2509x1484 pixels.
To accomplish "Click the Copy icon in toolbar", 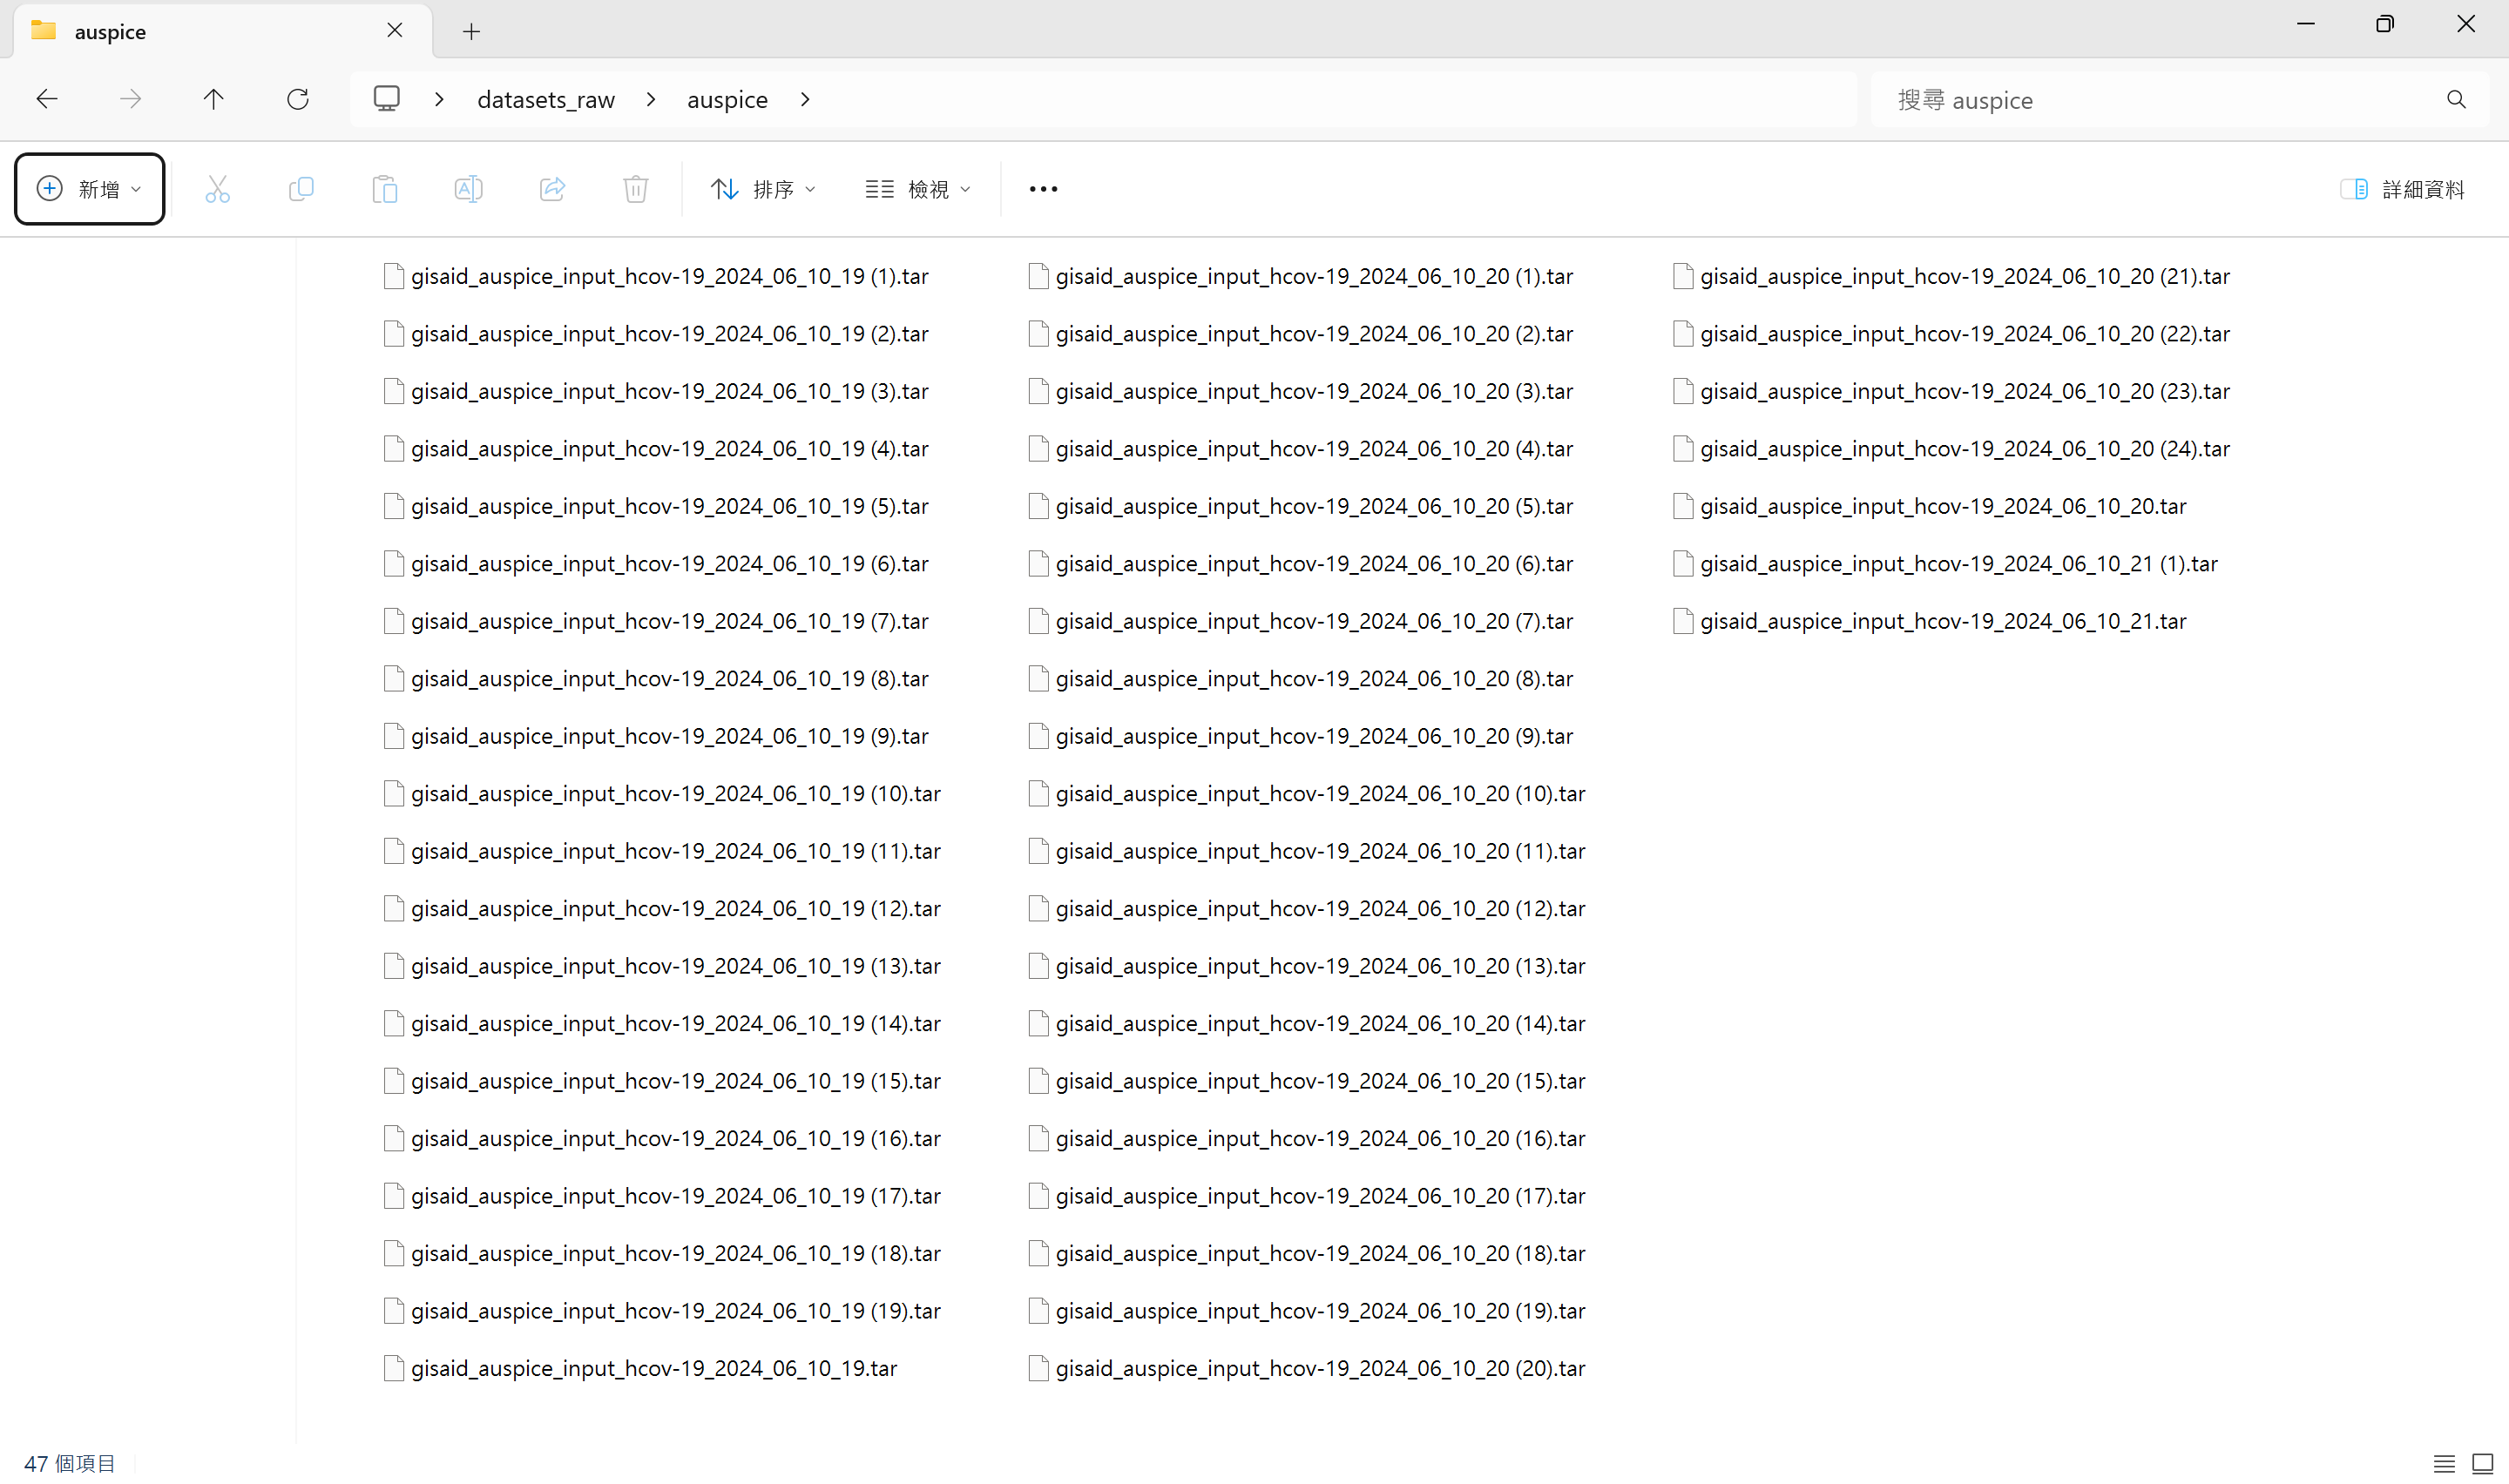I will tap(301, 189).
